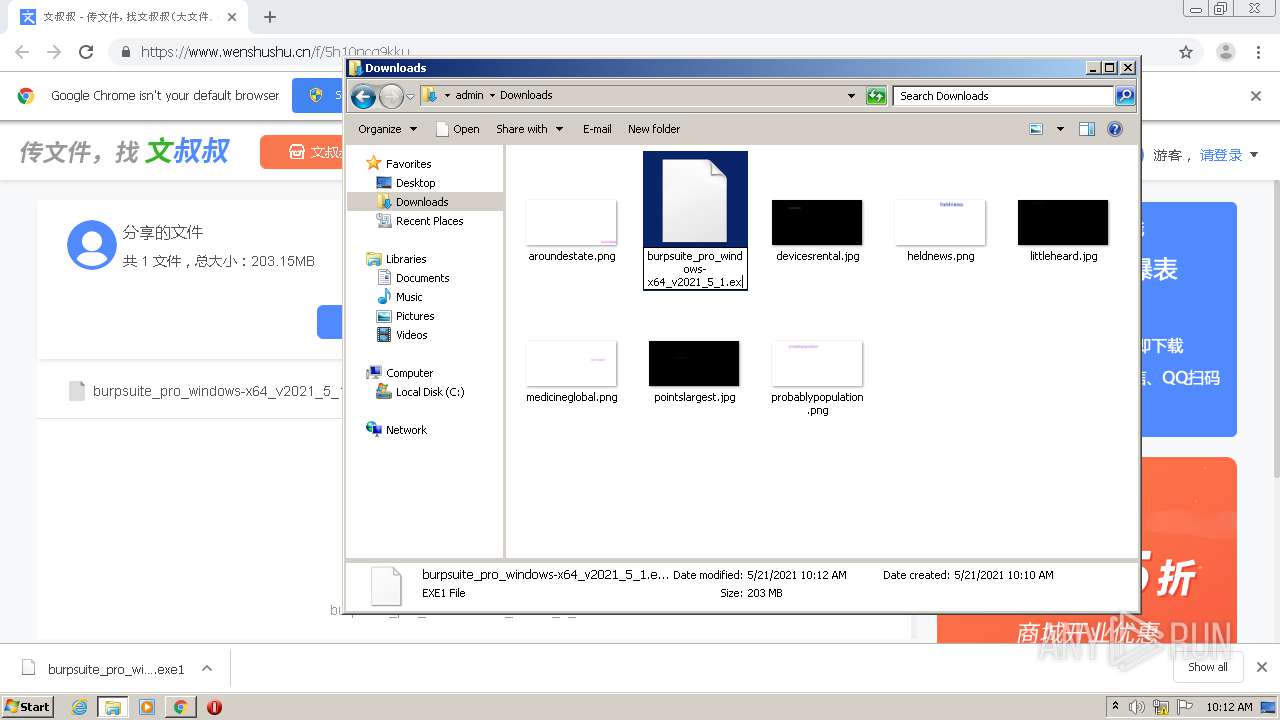
Task: Open the Pictures library
Action: 415,316
